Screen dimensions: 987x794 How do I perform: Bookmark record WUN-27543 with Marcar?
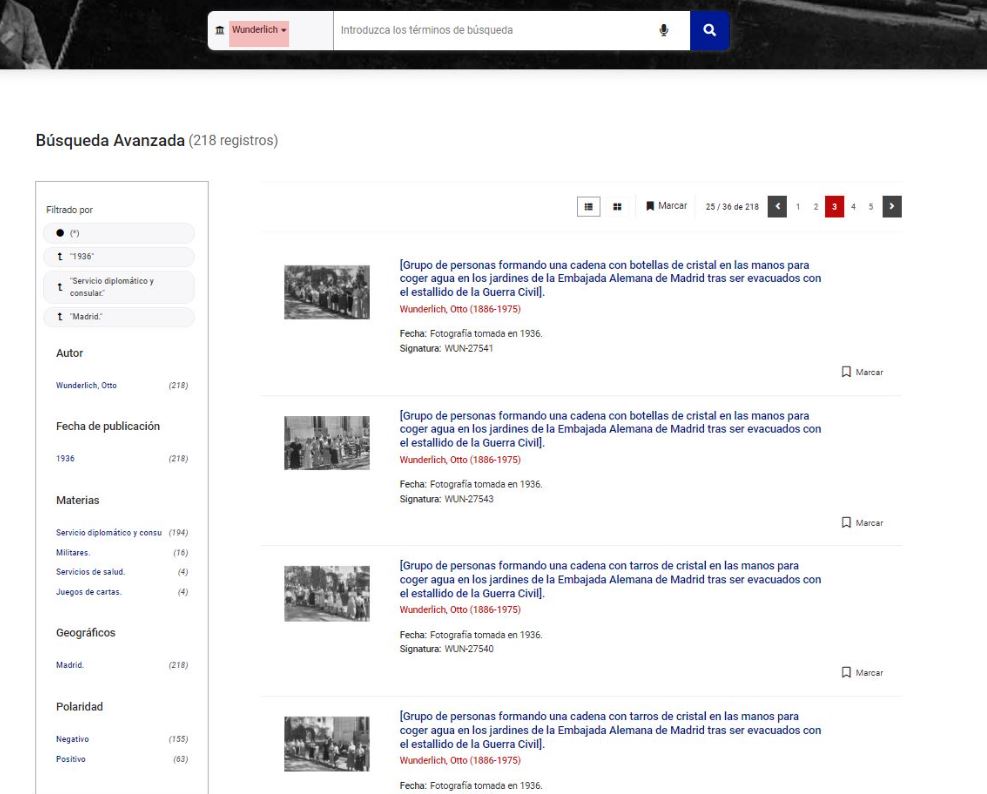tap(862, 523)
